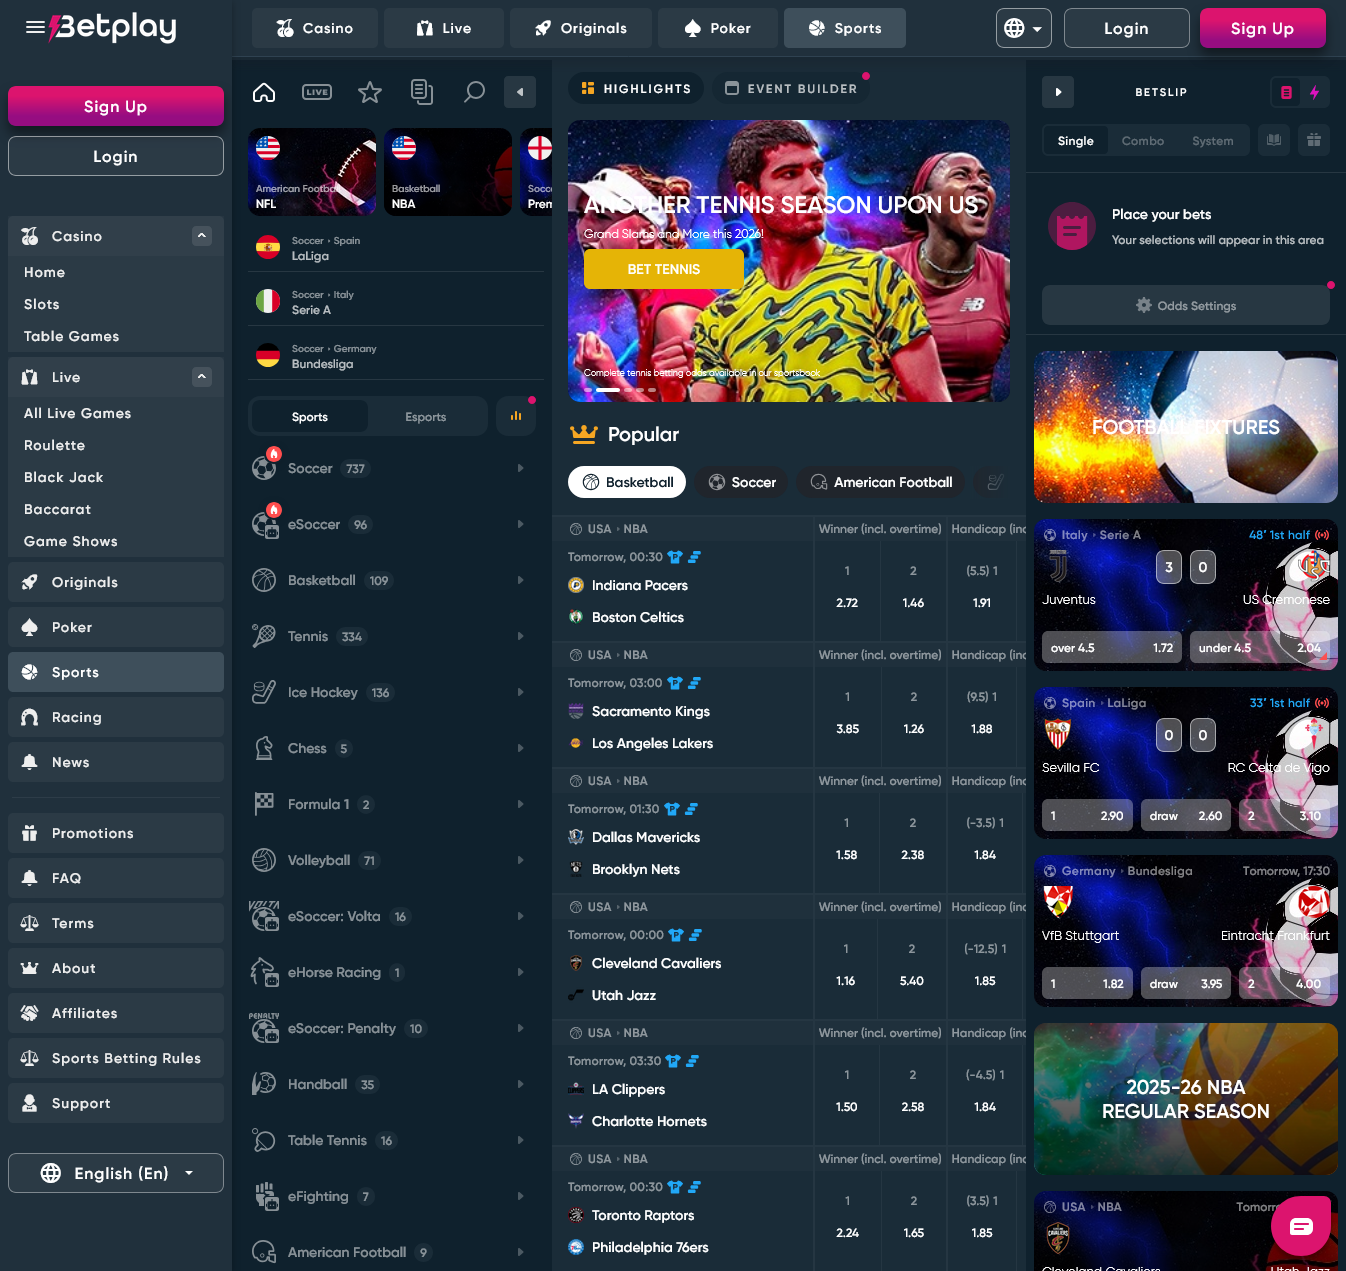Switch betslip to the System tab

(x=1213, y=141)
